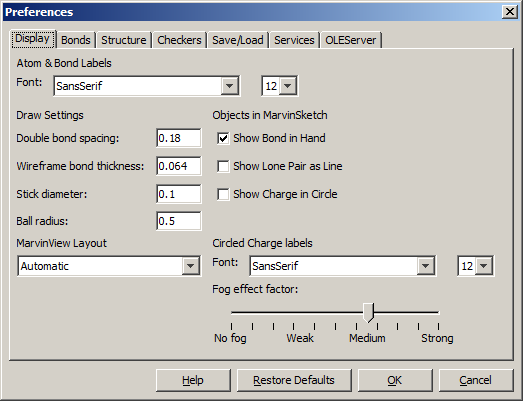
Task: Open Circled Charge labels font dropdown
Action: click(x=343, y=266)
